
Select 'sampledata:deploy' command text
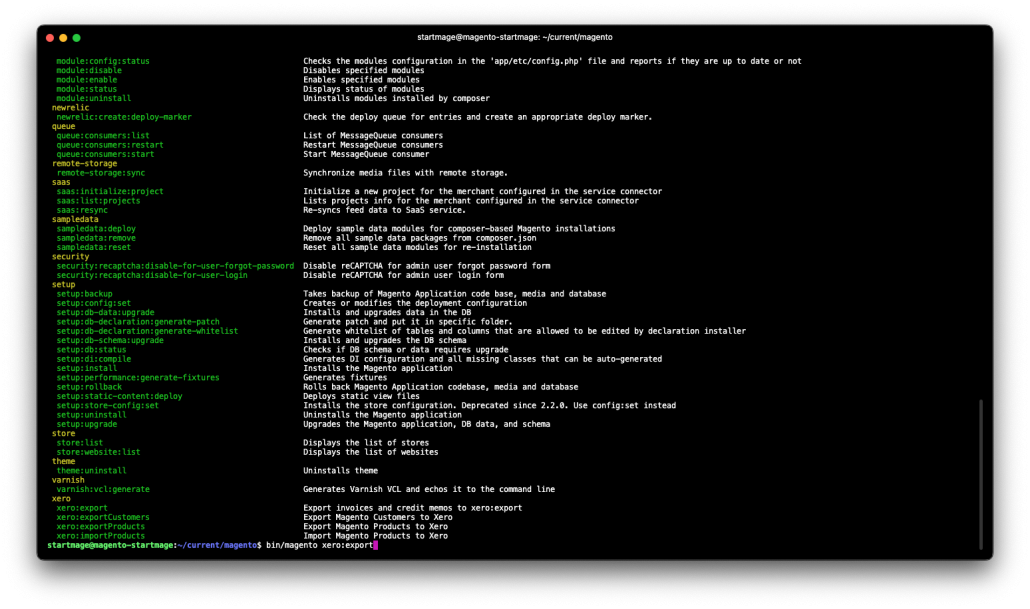pyautogui.click(x=96, y=229)
